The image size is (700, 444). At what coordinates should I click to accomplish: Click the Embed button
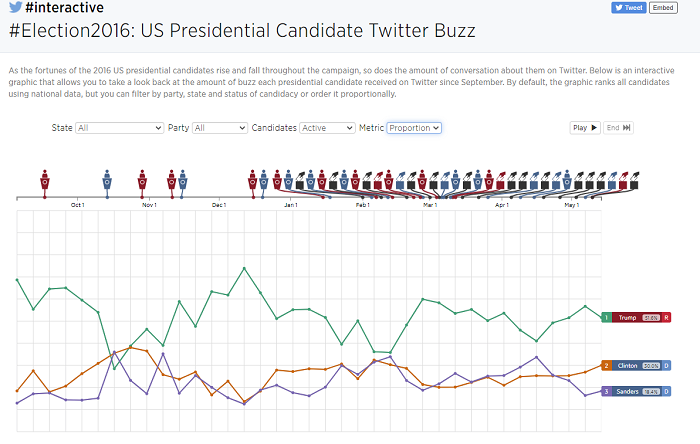tap(663, 7)
